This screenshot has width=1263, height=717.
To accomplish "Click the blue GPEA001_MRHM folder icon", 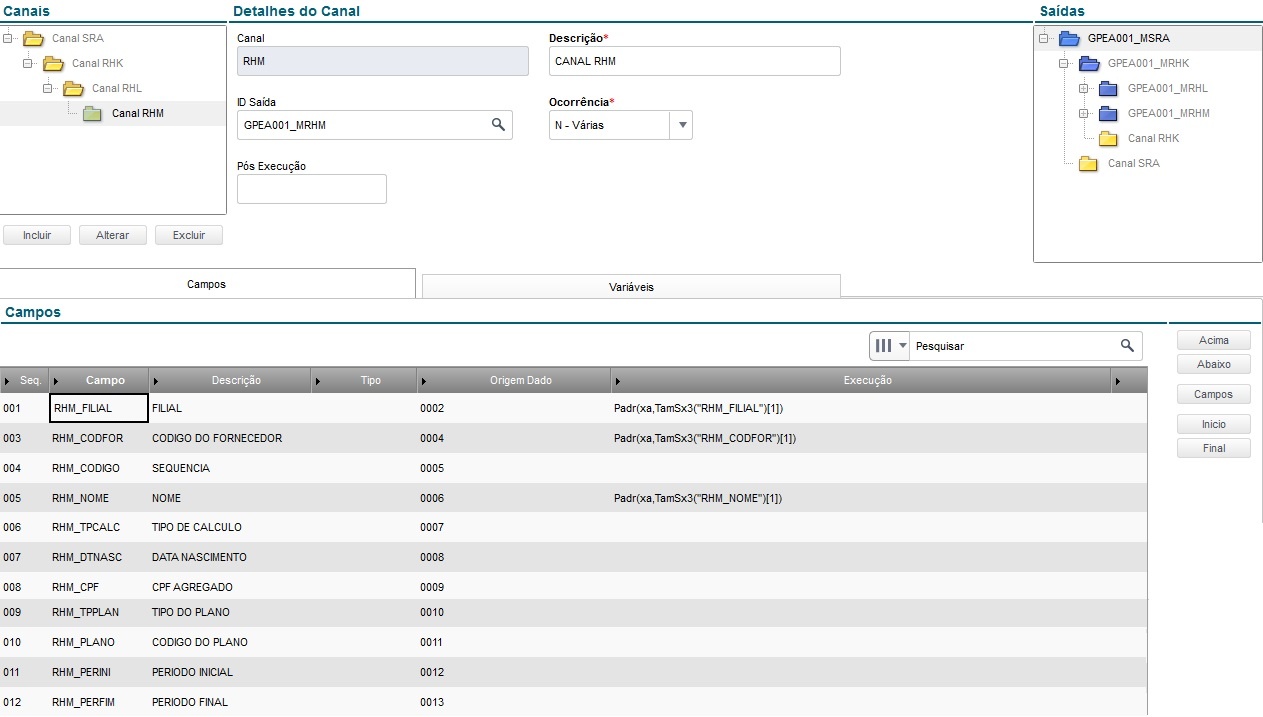I will (x=1108, y=113).
